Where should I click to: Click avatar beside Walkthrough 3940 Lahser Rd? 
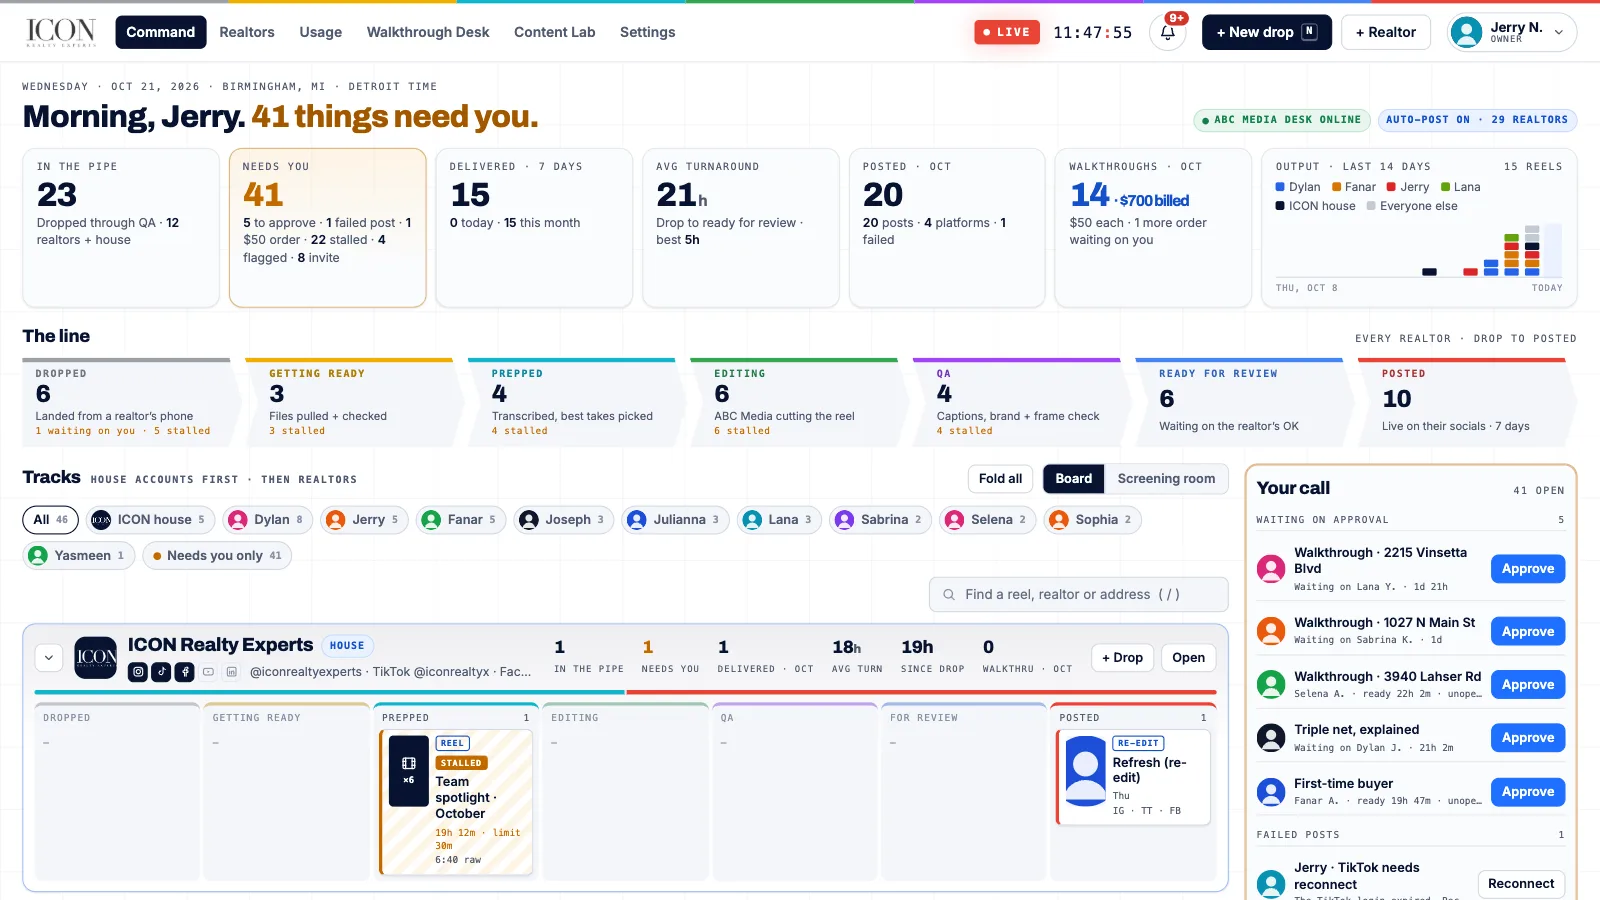1271,685
